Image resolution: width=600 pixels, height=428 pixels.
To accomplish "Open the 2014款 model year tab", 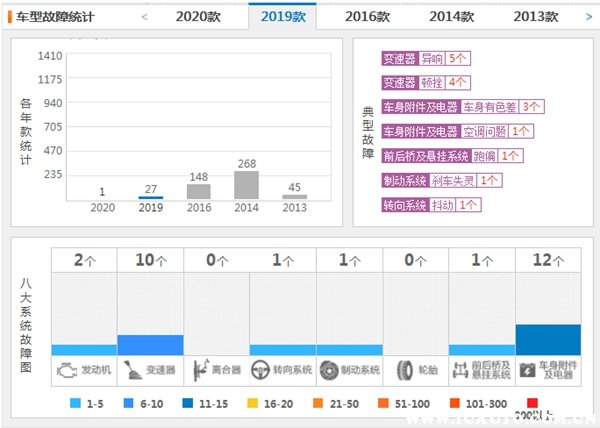I will coord(454,17).
